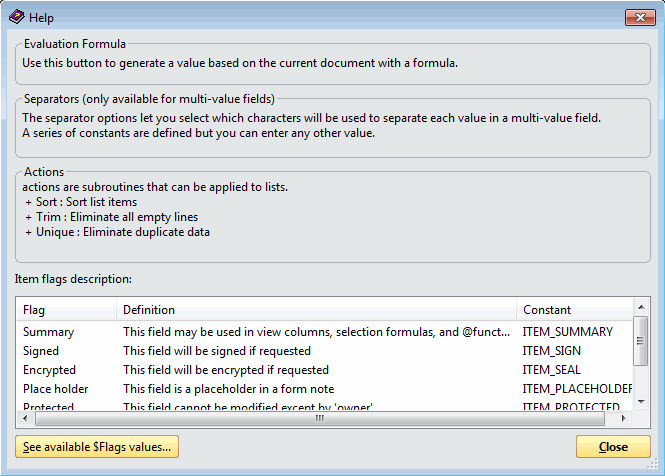Click the horizontal scrollbar right arrow

[626, 419]
